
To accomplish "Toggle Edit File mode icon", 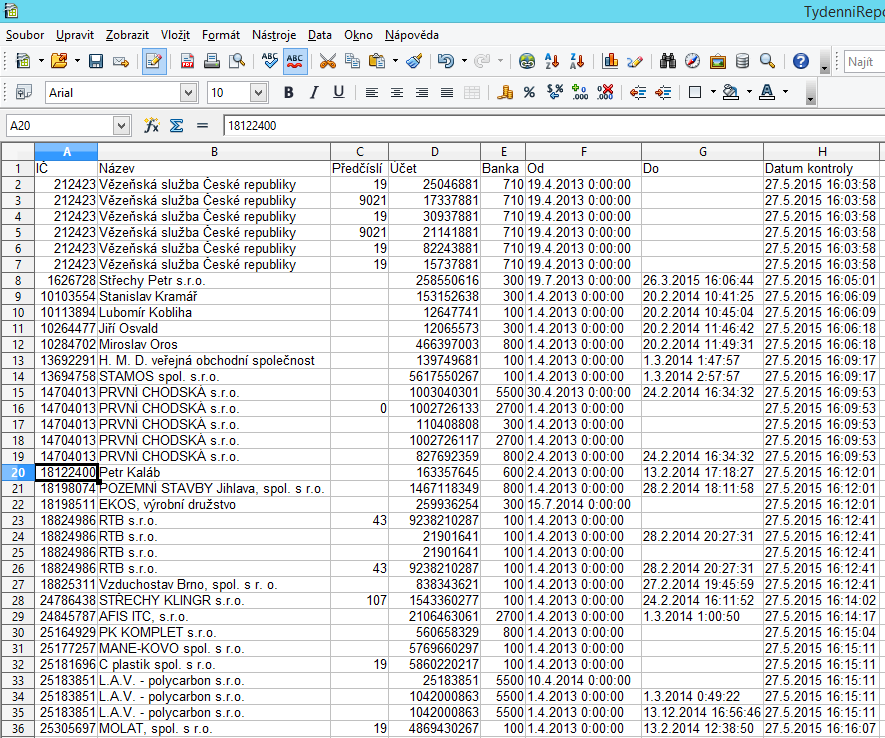I will click(154, 60).
